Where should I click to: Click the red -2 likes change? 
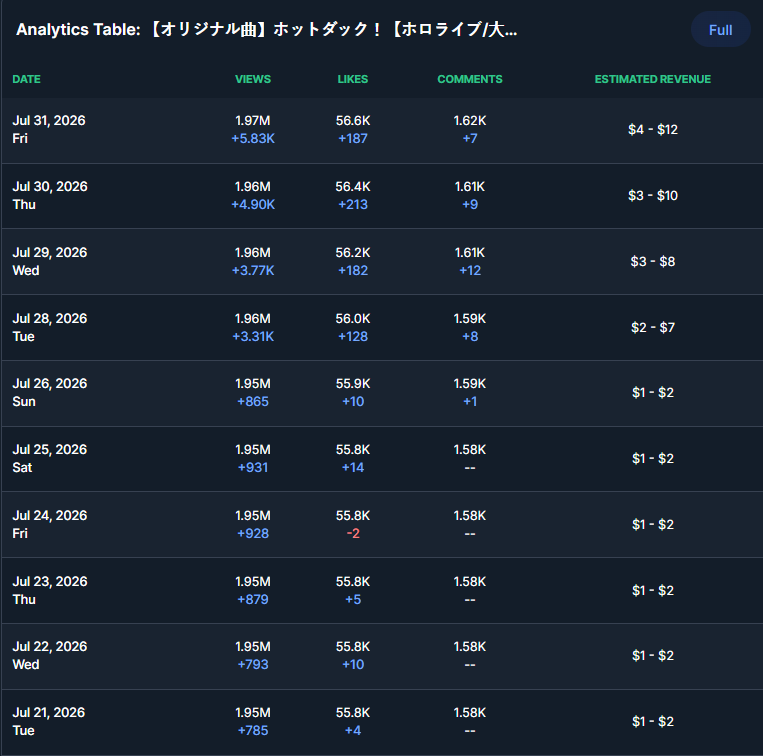point(353,534)
